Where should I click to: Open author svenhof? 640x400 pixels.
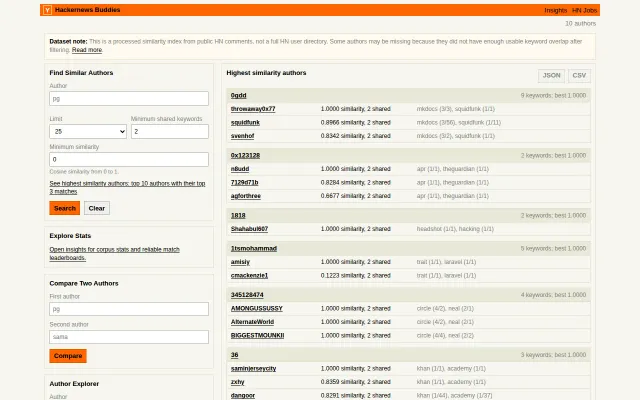(242, 136)
